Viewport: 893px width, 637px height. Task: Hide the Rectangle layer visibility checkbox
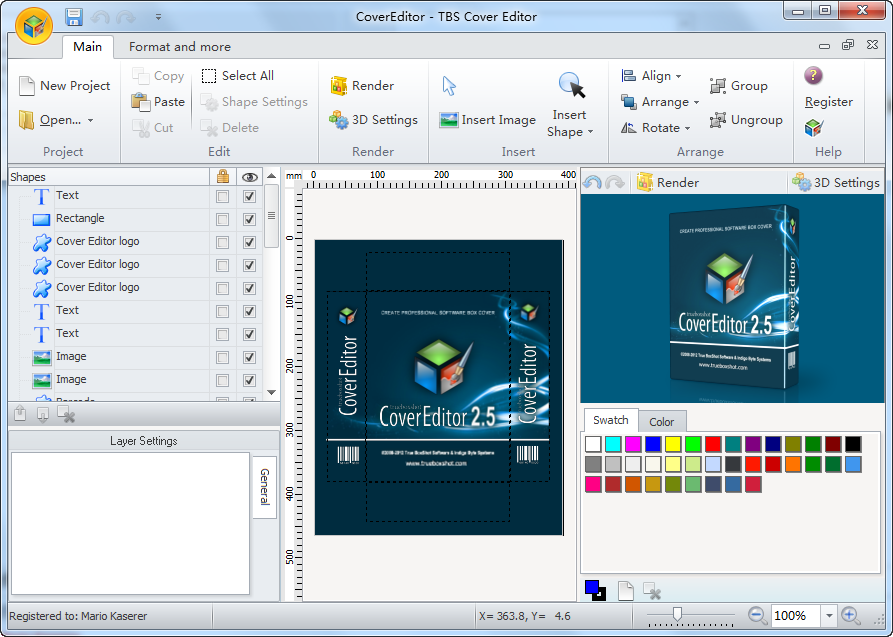(x=249, y=219)
